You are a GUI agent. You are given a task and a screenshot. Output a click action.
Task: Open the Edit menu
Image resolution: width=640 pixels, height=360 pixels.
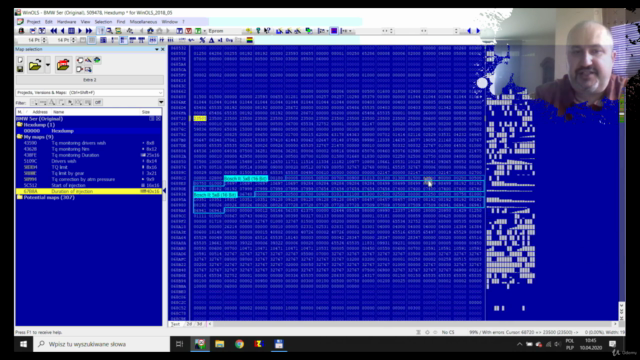(49, 22)
